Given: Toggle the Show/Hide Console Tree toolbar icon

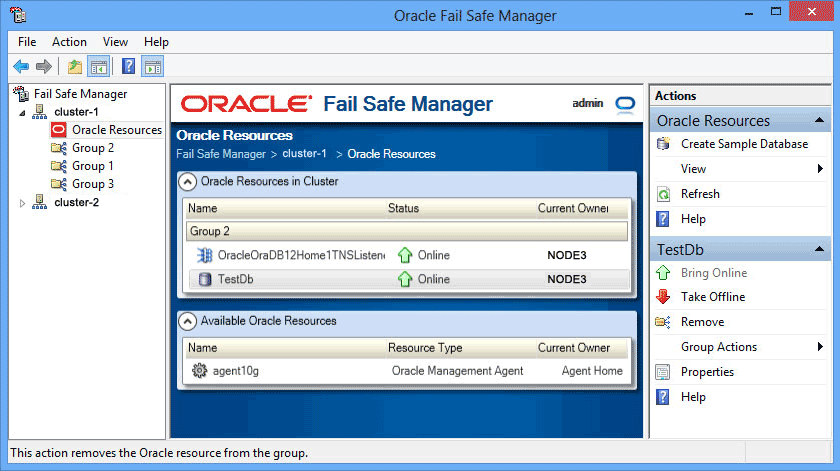Looking at the screenshot, I should click(x=99, y=66).
